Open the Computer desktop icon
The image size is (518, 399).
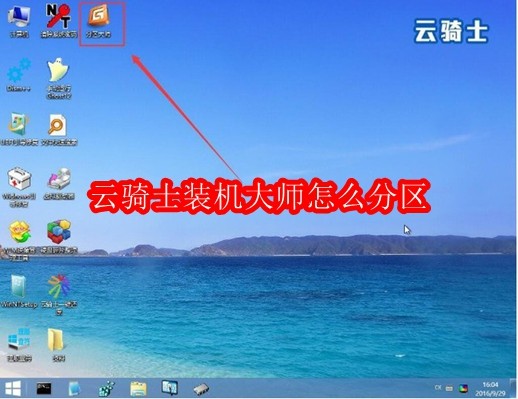pyautogui.click(x=19, y=21)
